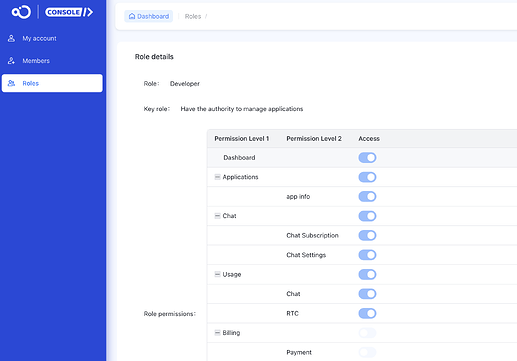Enable Payment access switch
The height and width of the screenshot is (361, 517).
[x=367, y=352]
